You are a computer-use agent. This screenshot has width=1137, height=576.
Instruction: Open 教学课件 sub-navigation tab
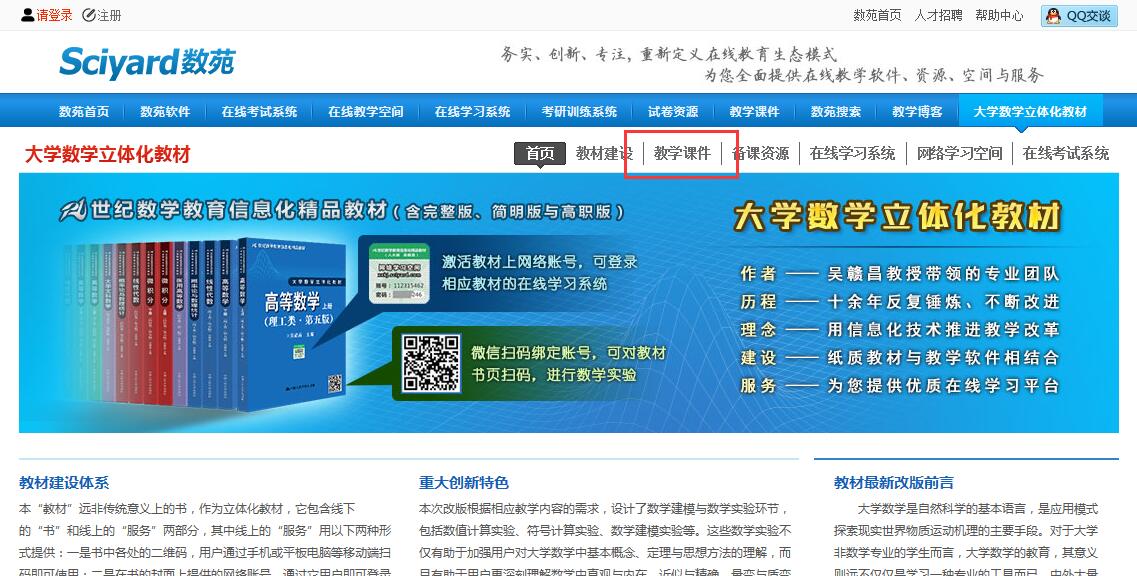tap(682, 153)
